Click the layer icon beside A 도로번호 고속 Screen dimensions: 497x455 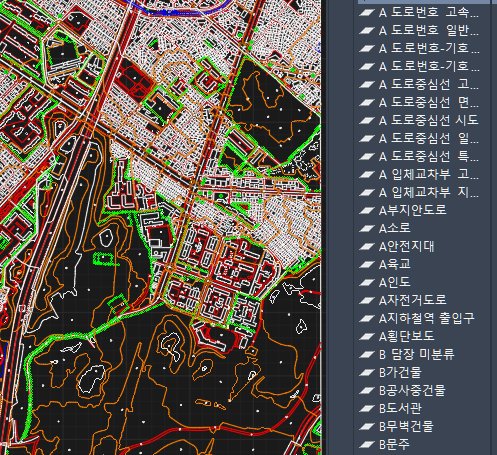click(367, 13)
